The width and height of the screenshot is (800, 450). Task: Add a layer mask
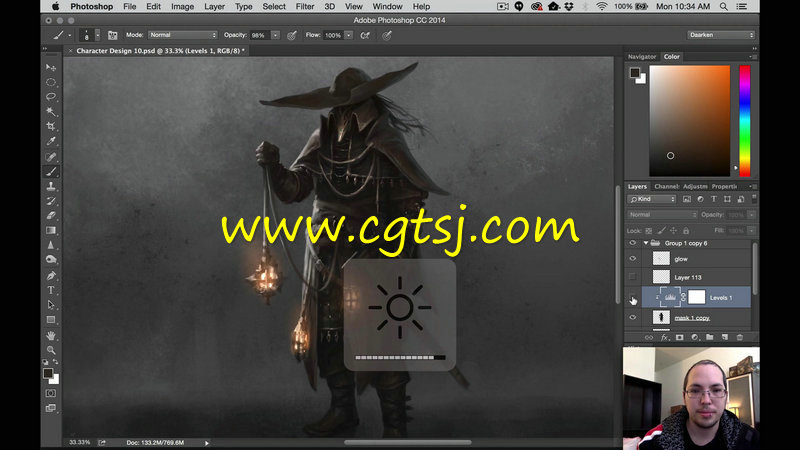point(680,337)
